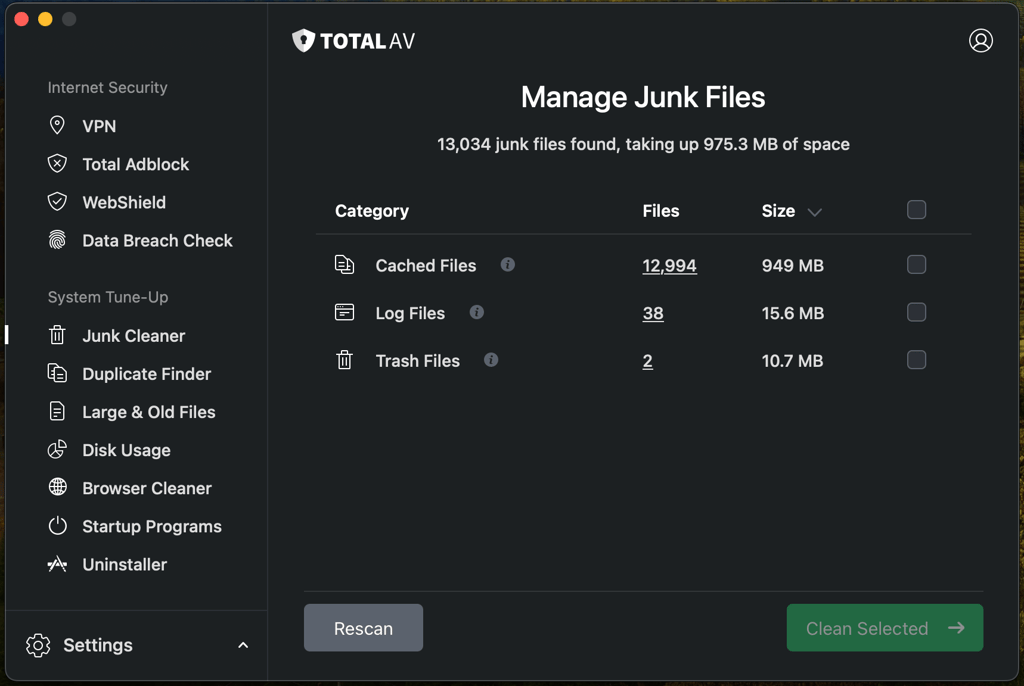Click the Settings gear icon
The height and width of the screenshot is (686, 1024).
(x=38, y=645)
